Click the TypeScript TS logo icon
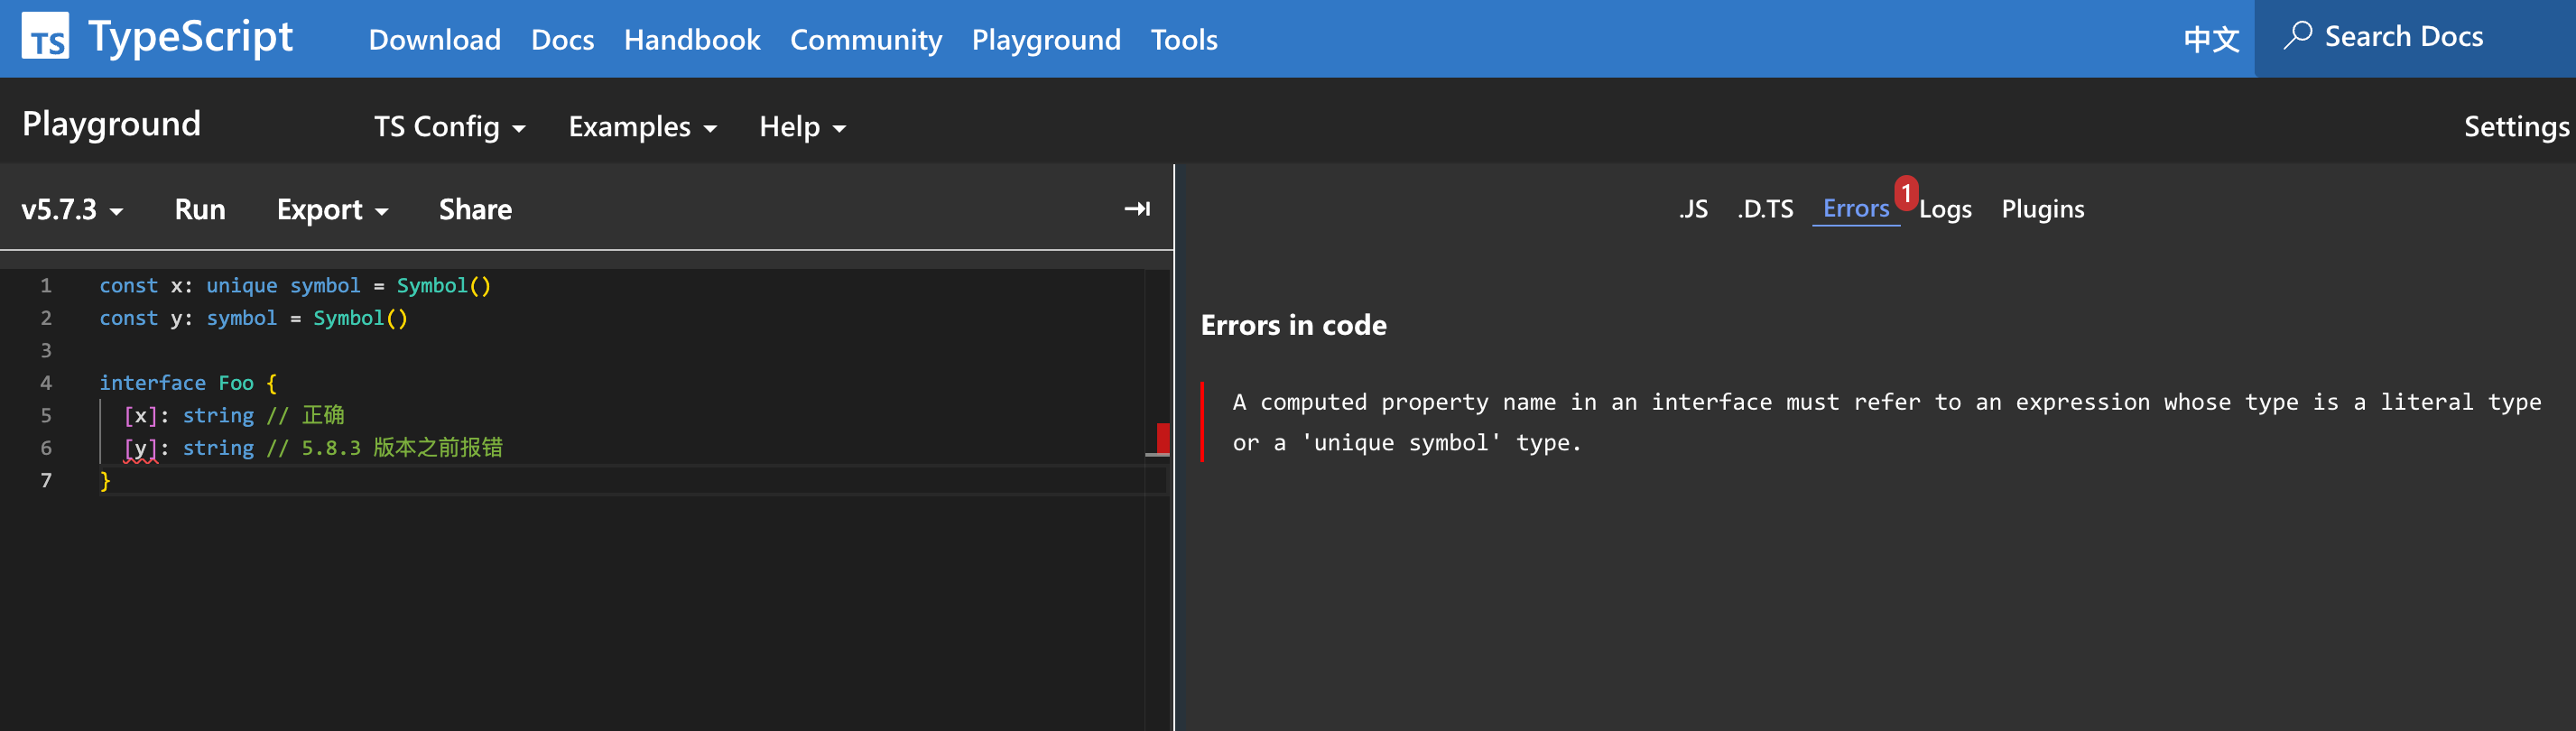 [45, 36]
